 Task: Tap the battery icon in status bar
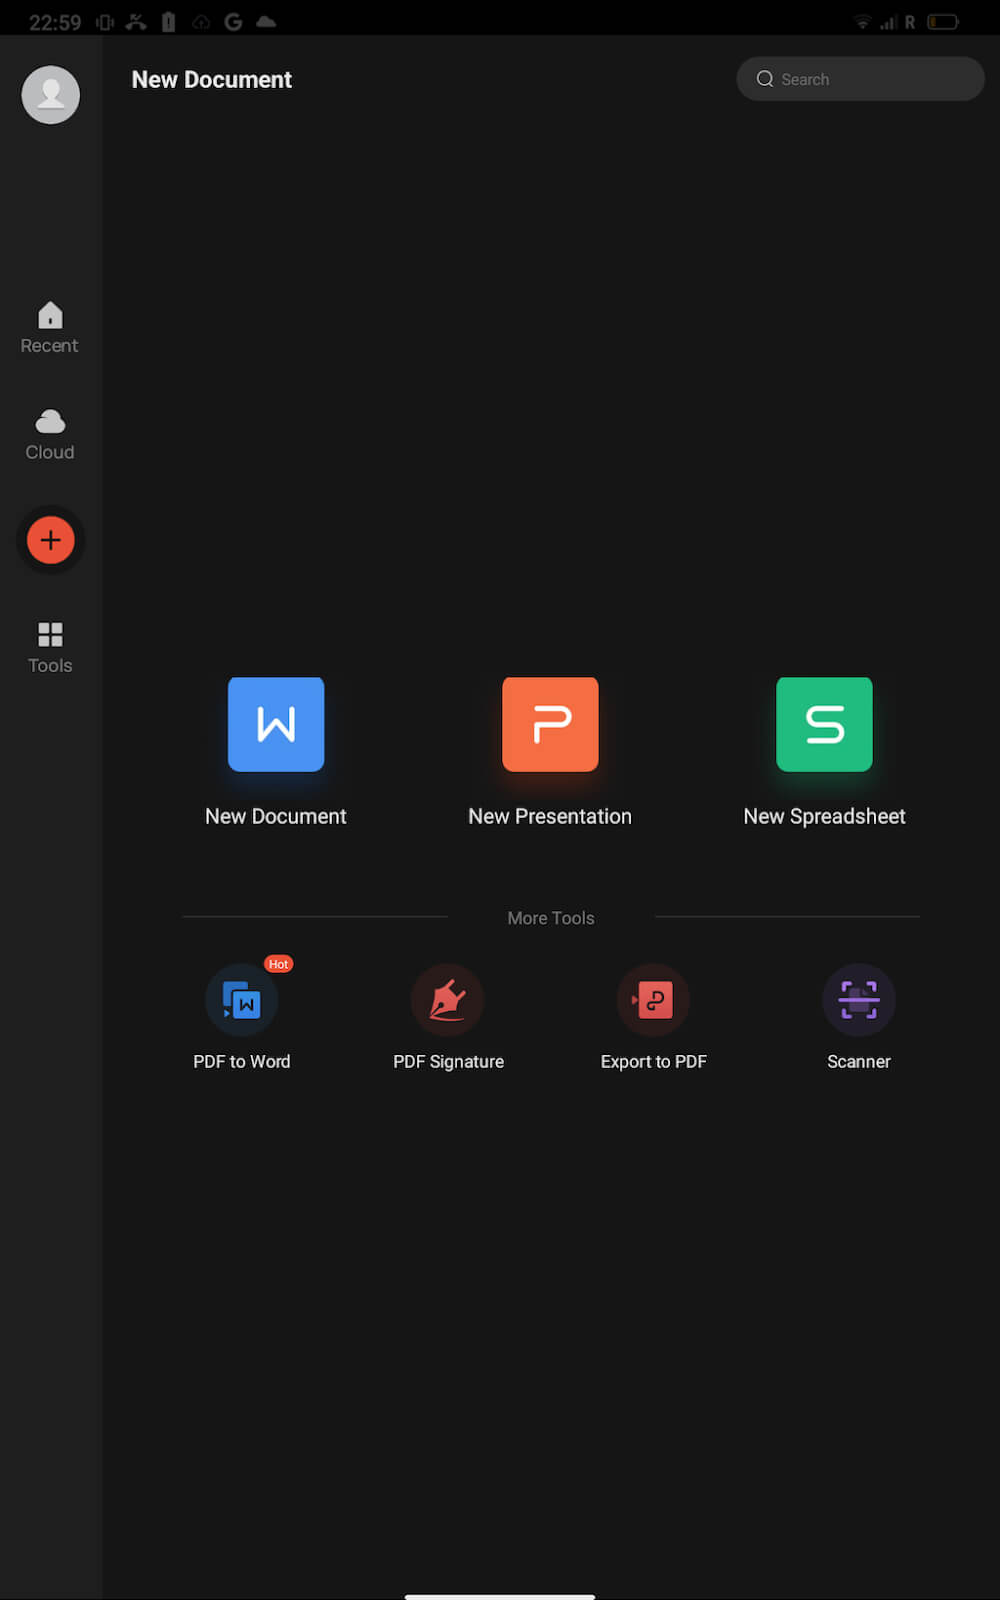coord(942,22)
